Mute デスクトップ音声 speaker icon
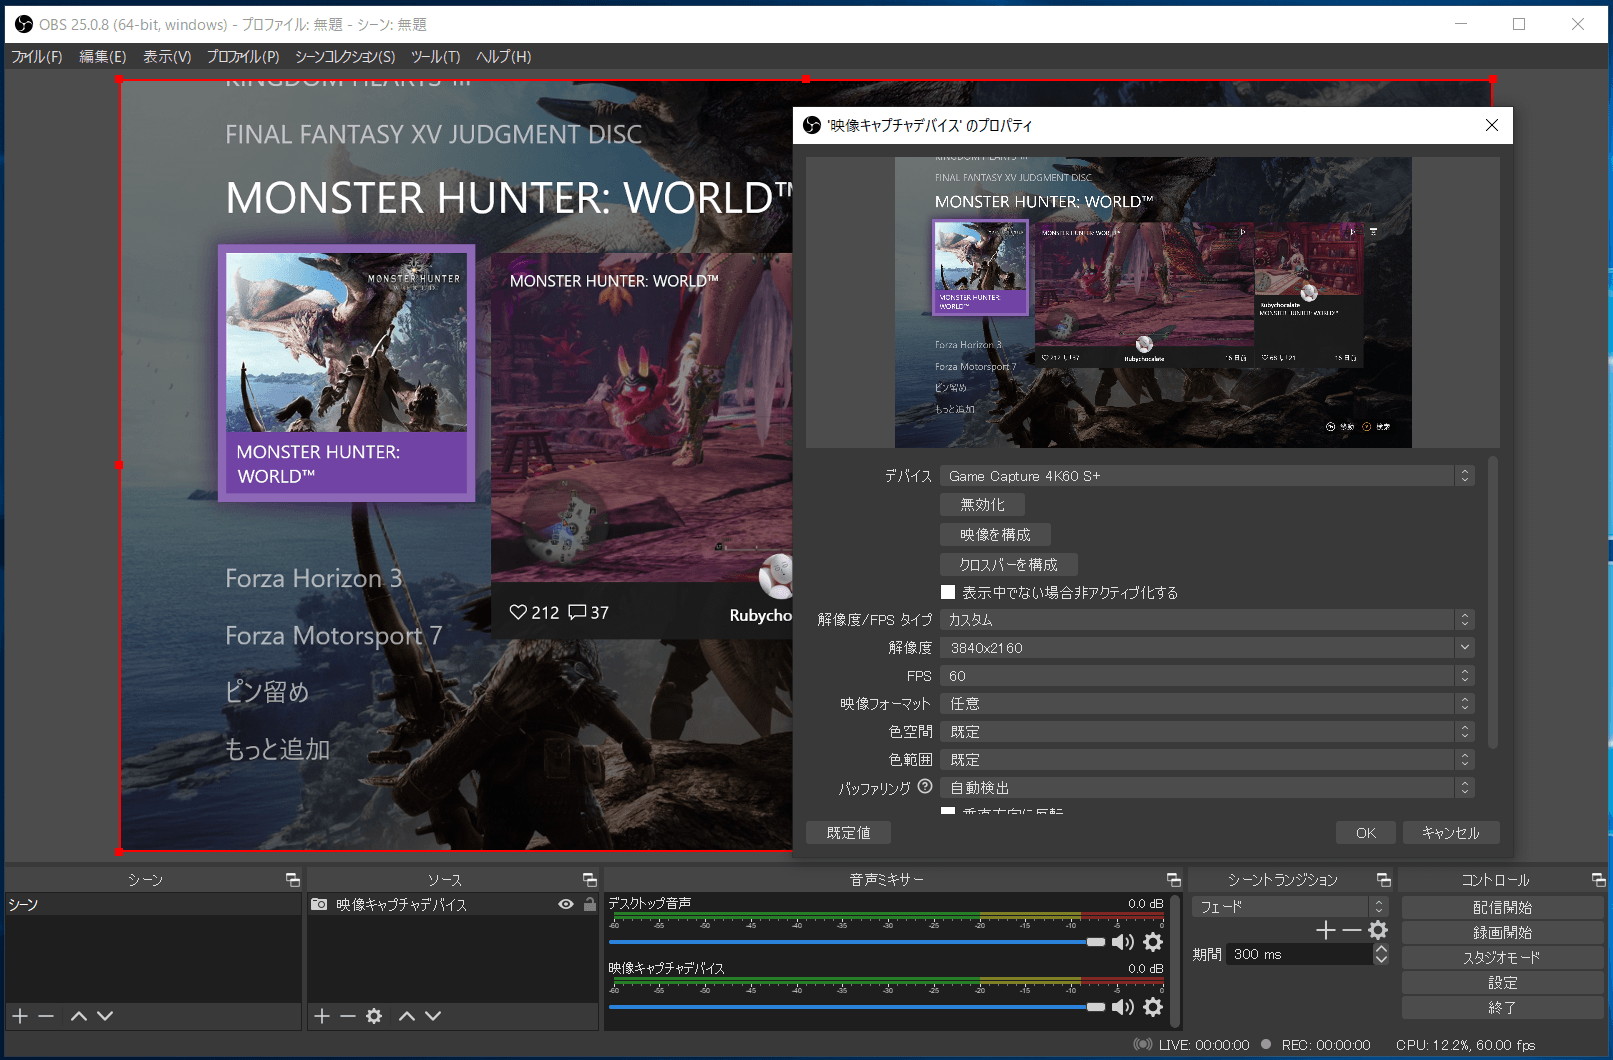The image size is (1613, 1060). tap(1123, 942)
